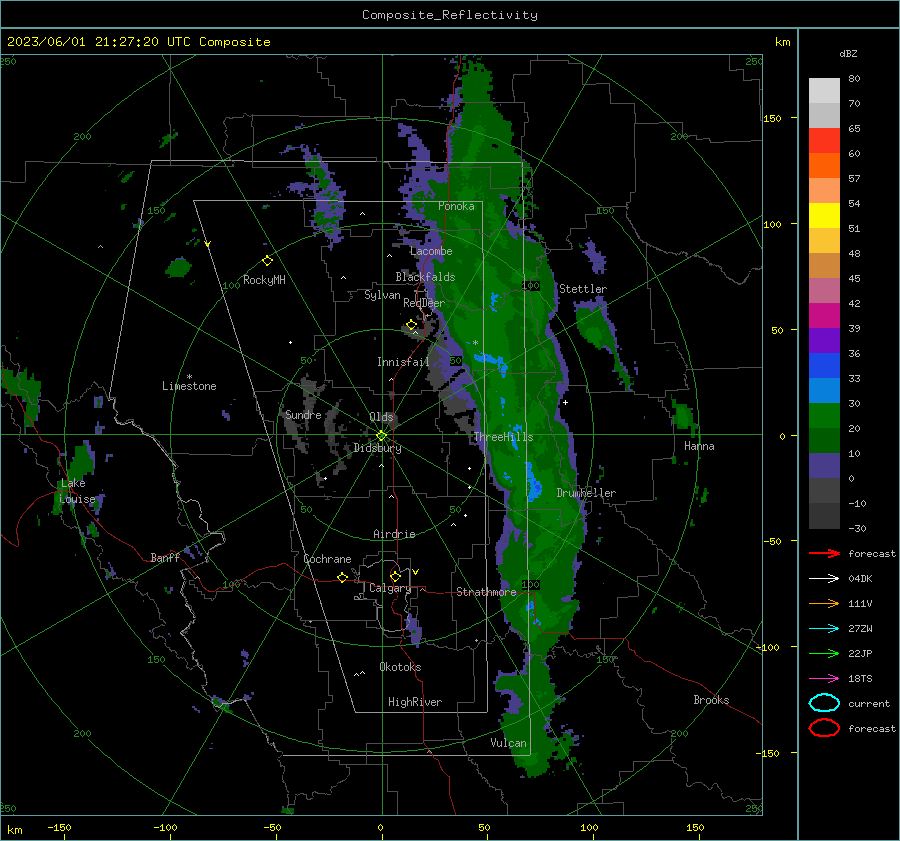The height and width of the screenshot is (841, 900).
Task: Click the green echo blob northwest of RockyMH
Action: tap(179, 268)
